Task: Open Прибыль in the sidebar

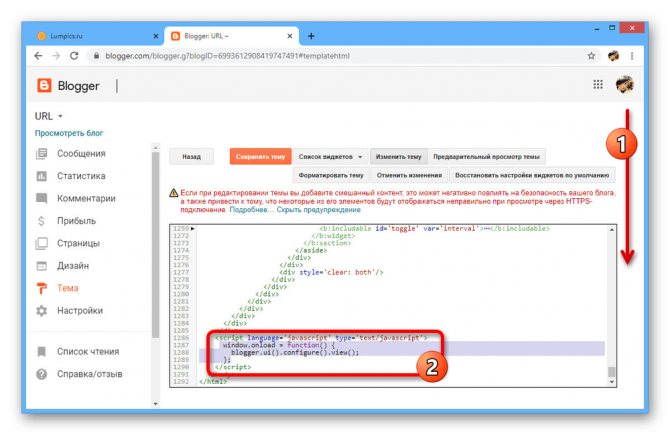Action: pyautogui.click(x=76, y=220)
